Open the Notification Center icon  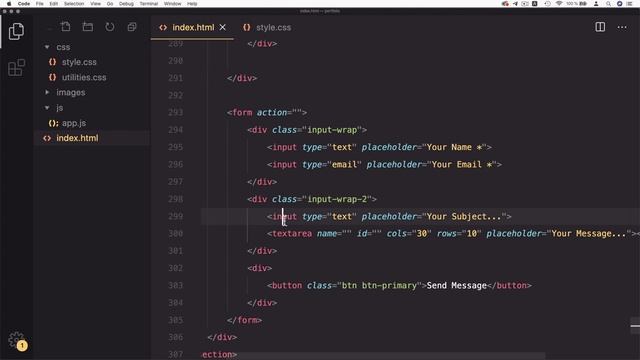pos(630,4)
